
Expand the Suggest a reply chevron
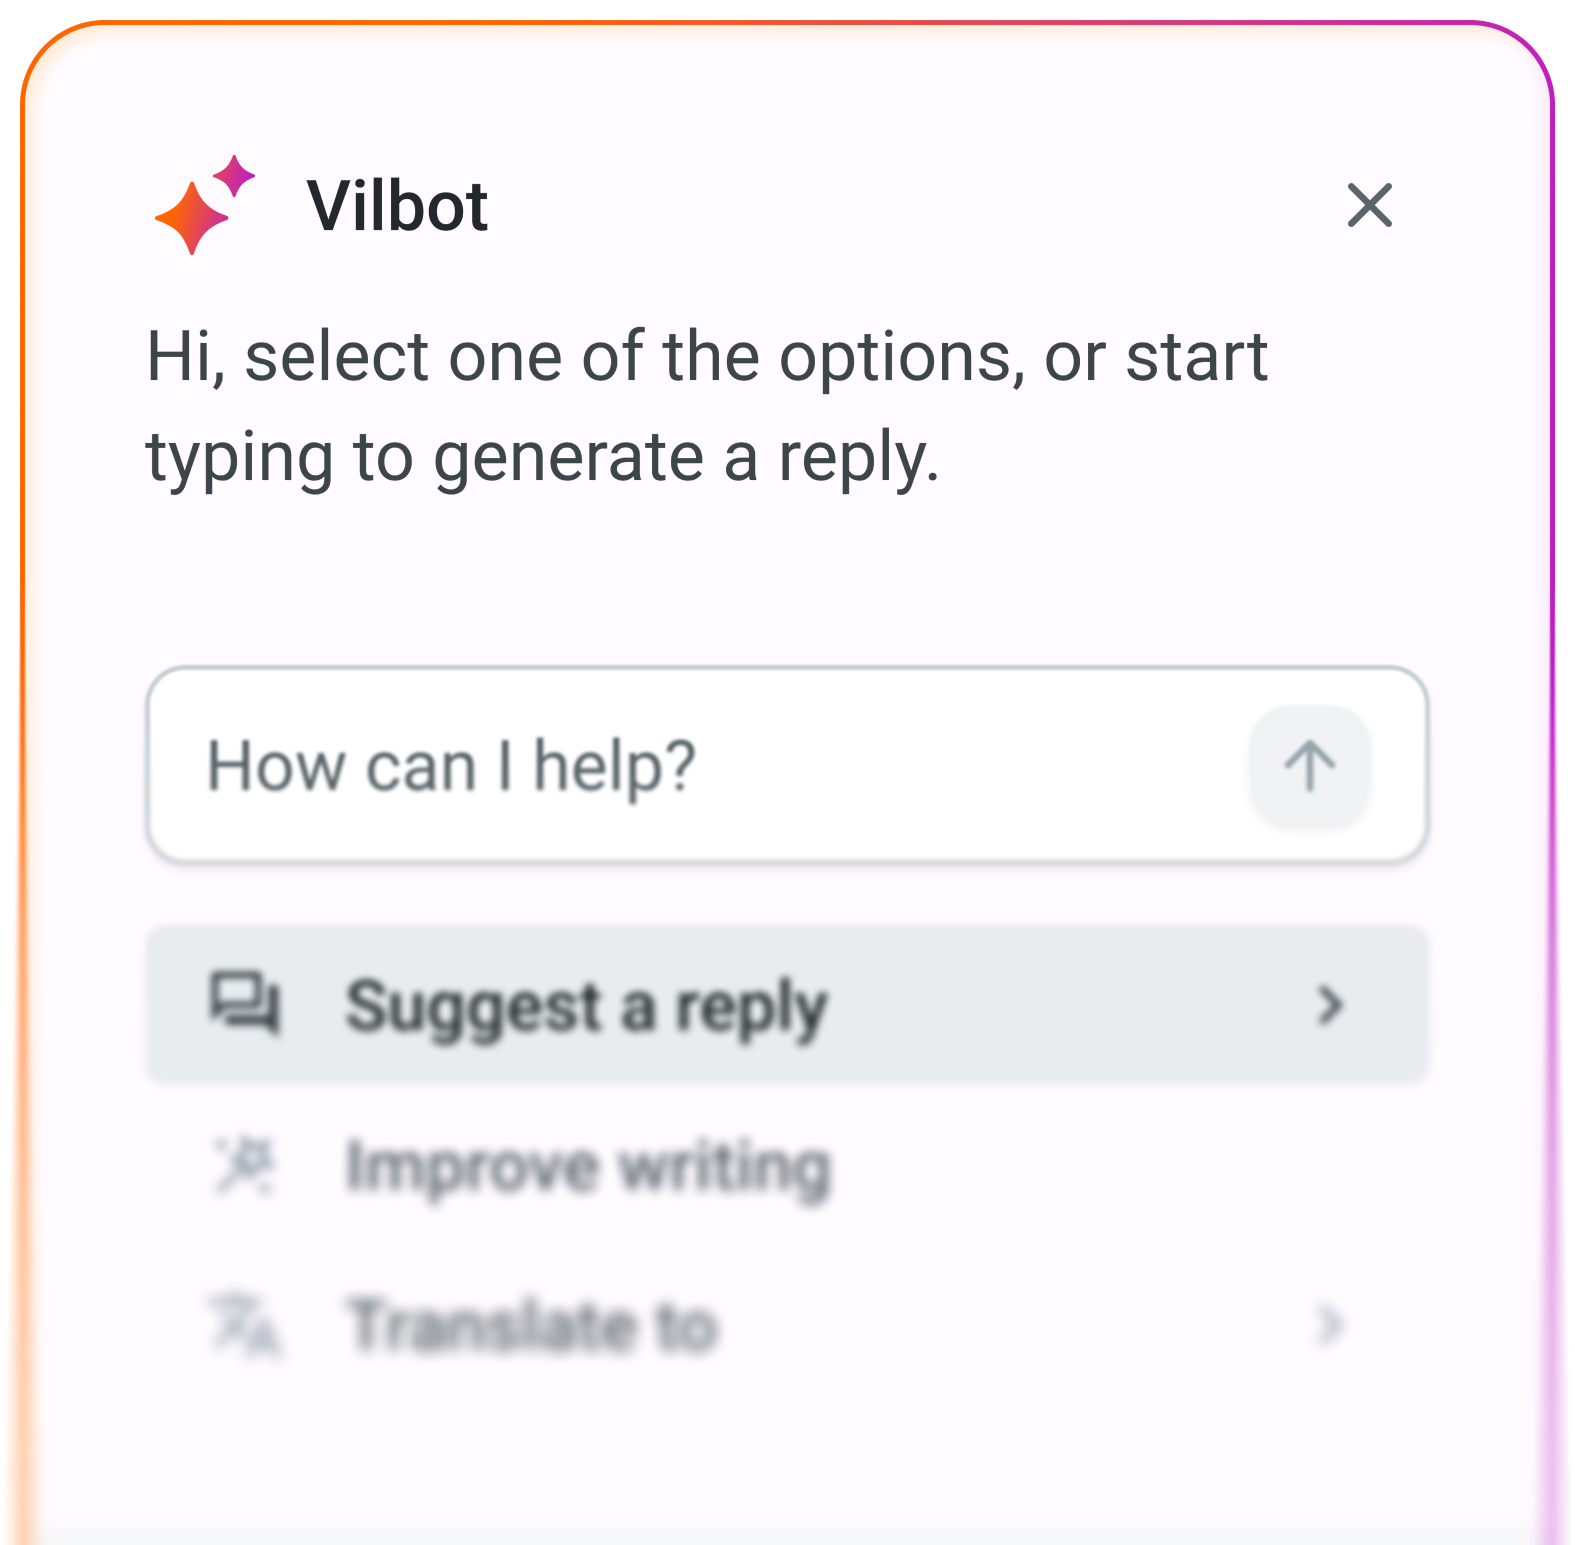coord(1329,1005)
